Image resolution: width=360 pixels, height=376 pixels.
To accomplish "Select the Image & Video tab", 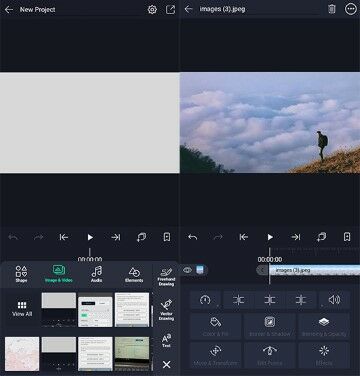I will point(59,274).
